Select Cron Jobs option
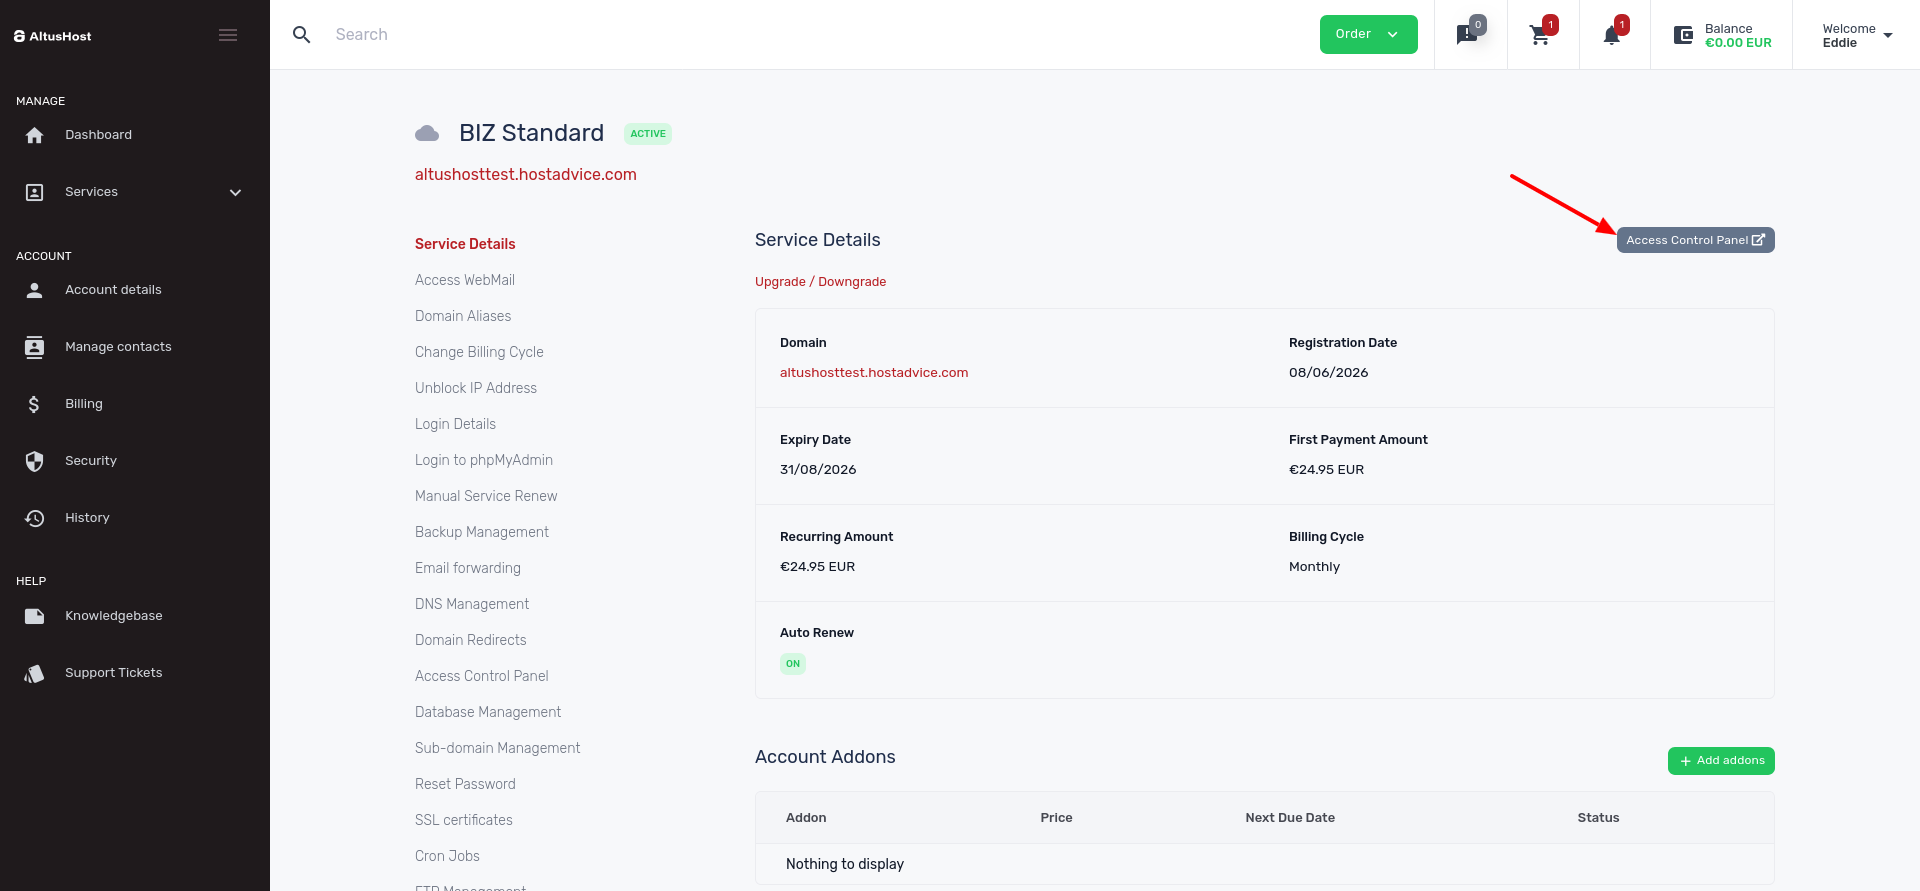The image size is (1920, 891). click(x=447, y=856)
